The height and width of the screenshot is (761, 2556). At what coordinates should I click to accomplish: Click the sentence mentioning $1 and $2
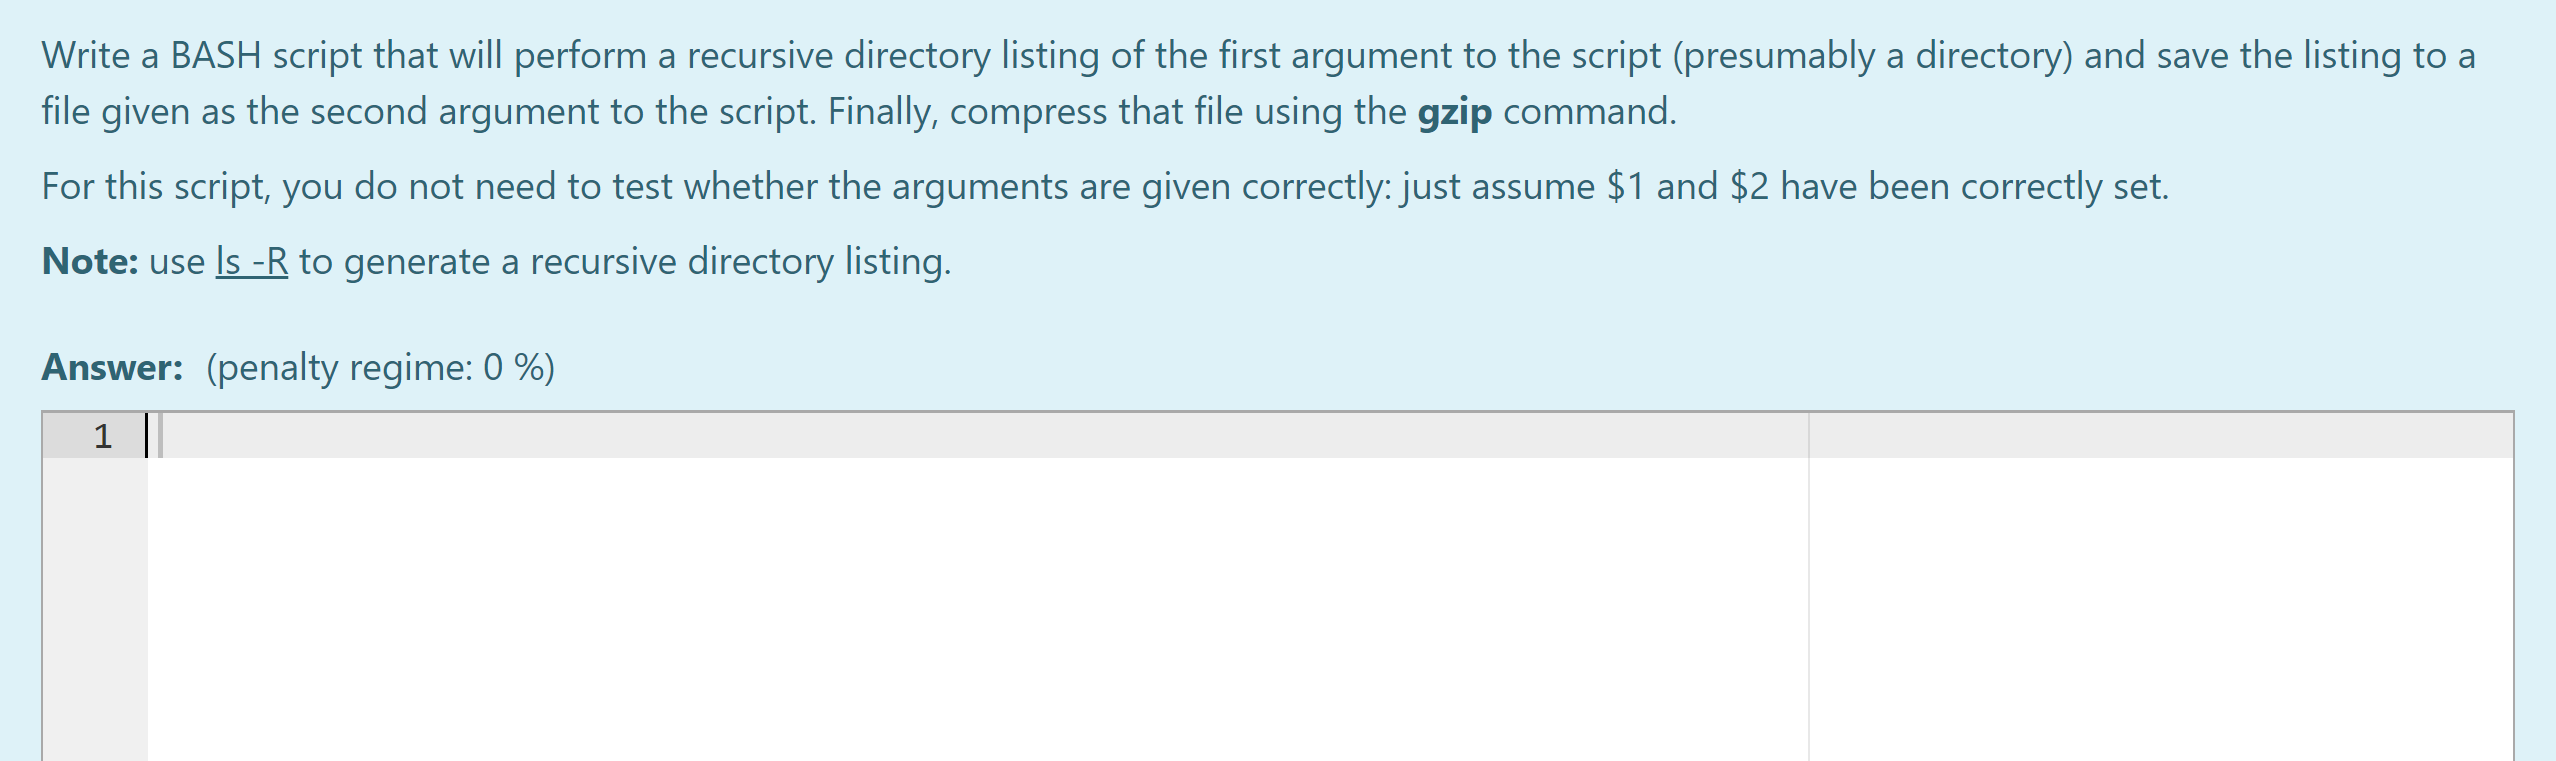click(1100, 186)
